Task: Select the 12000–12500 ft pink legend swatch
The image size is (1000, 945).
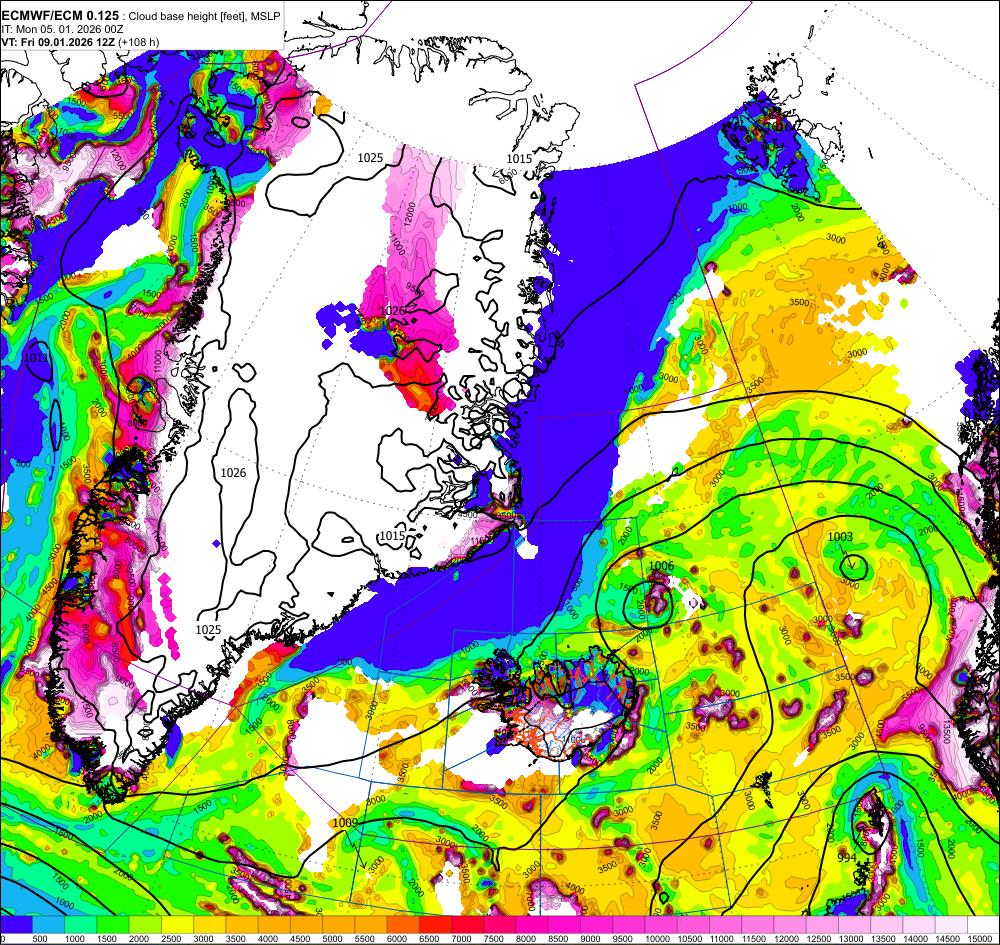Action: pyautogui.click(x=791, y=925)
